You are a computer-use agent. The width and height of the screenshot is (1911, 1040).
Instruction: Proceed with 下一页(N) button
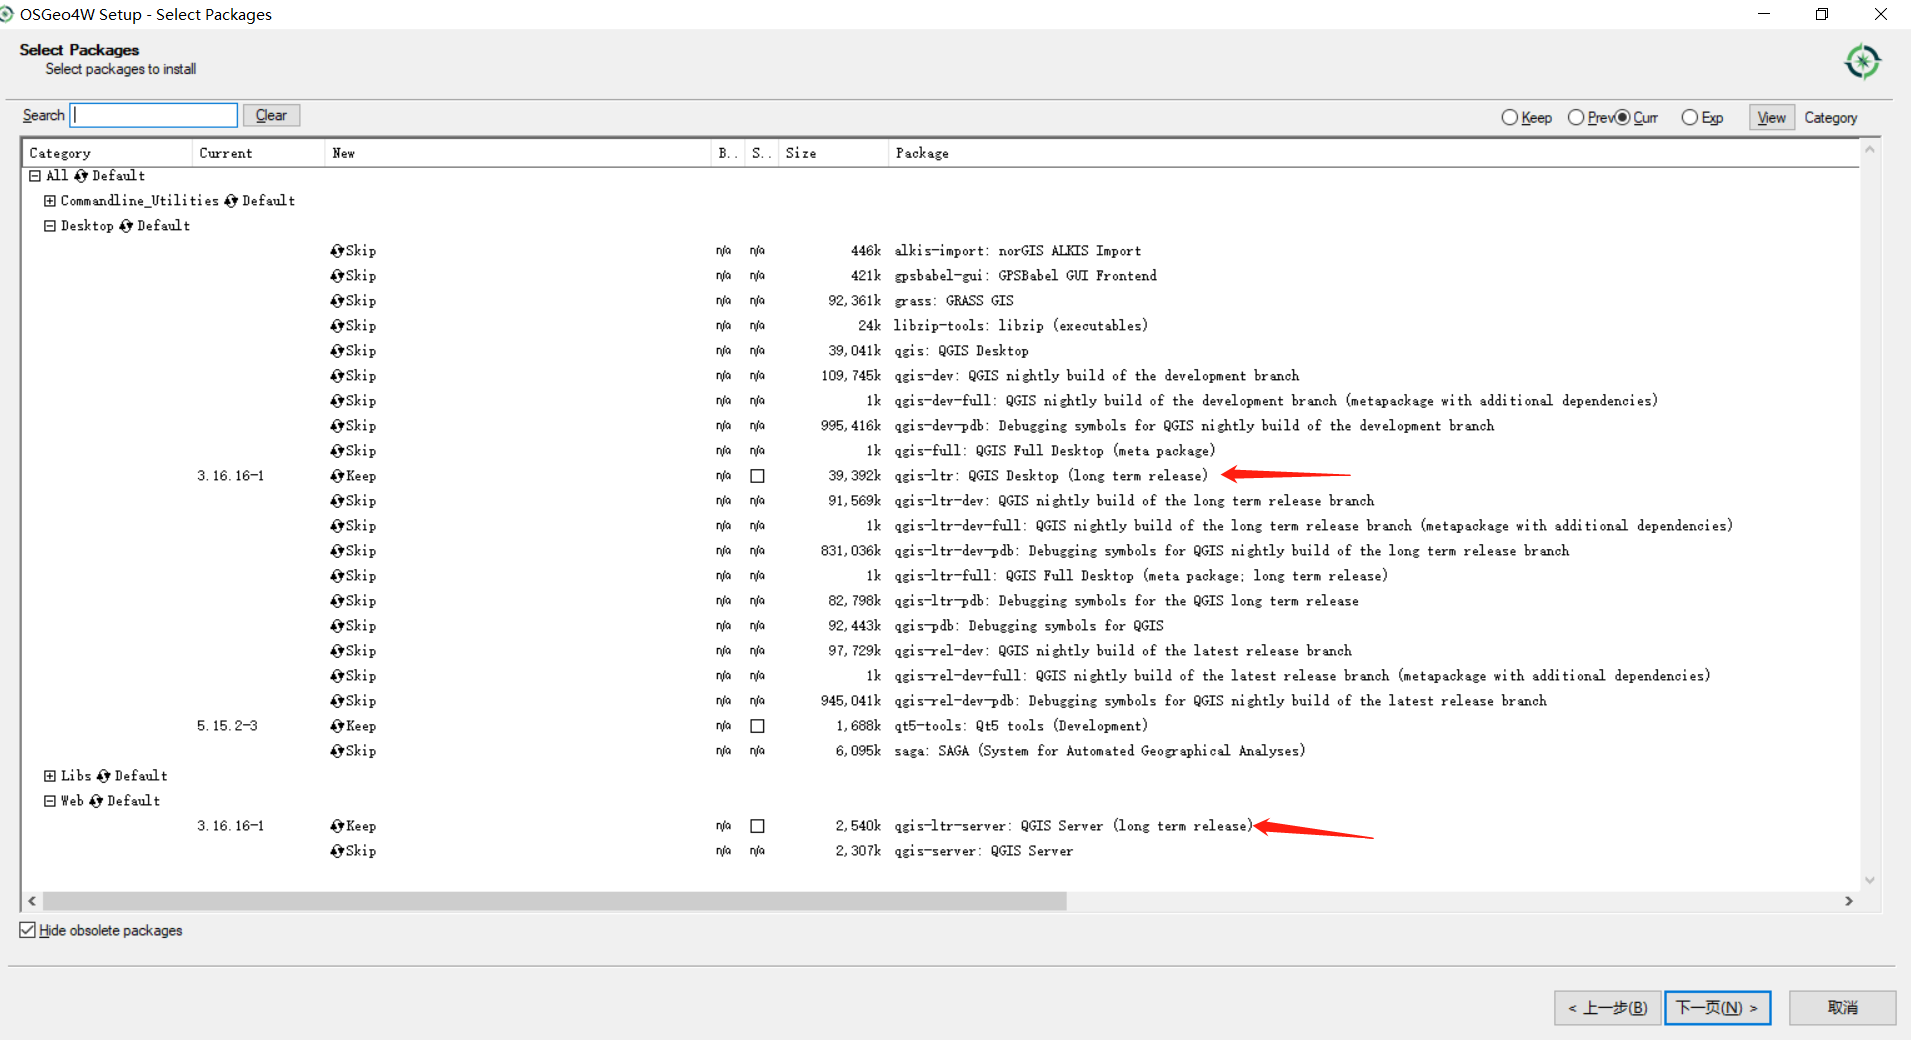pyautogui.click(x=1717, y=1007)
